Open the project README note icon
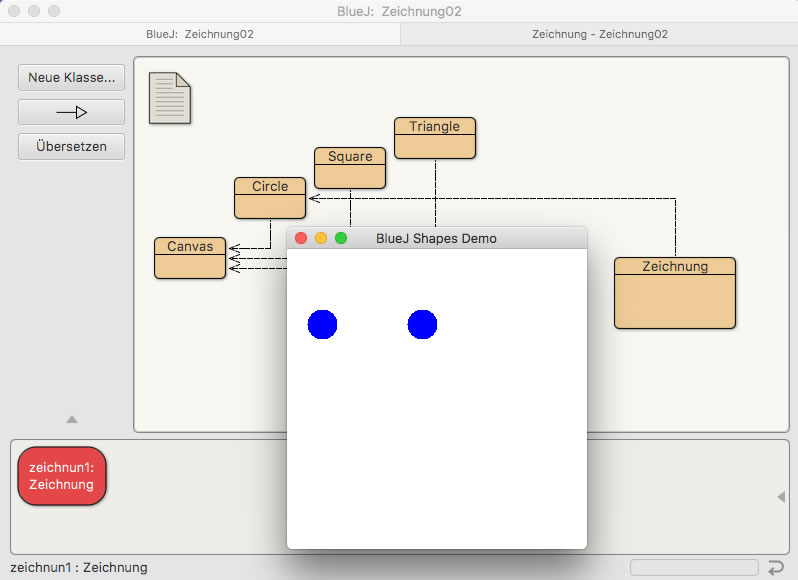Viewport: 798px width, 580px height. pos(169,98)
